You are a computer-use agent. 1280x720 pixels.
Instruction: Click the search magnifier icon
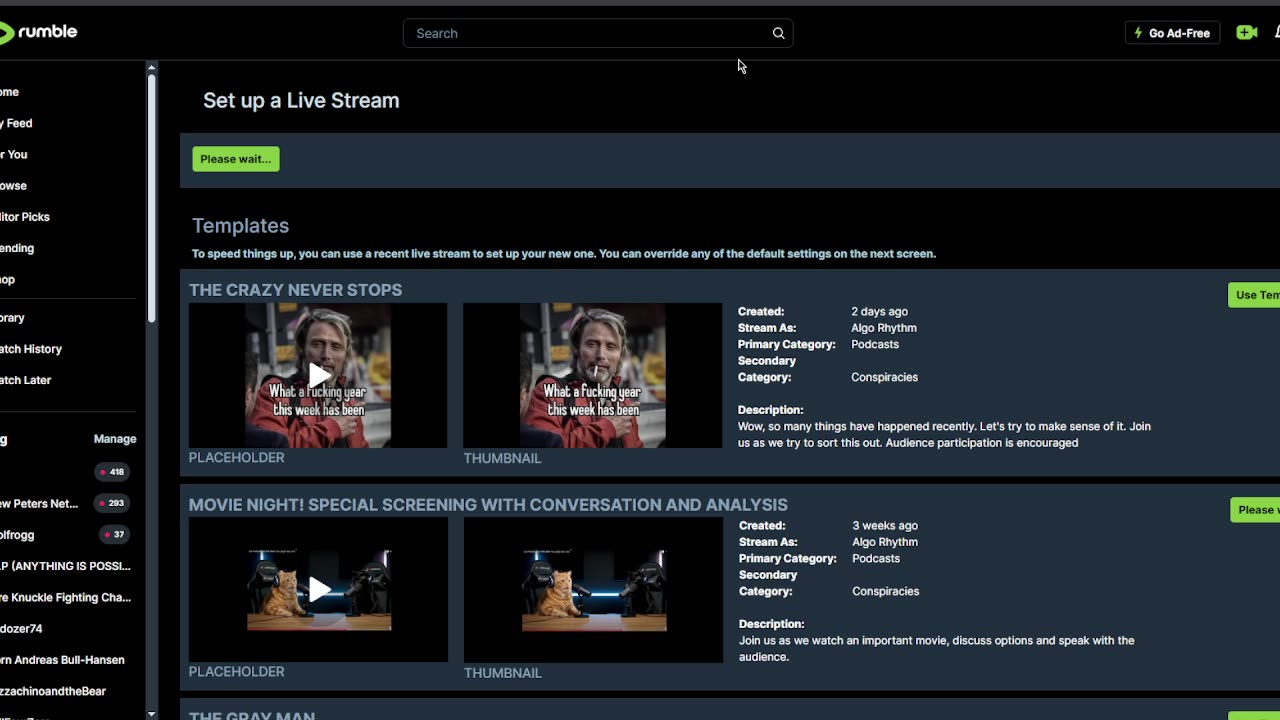pos(778,33)
